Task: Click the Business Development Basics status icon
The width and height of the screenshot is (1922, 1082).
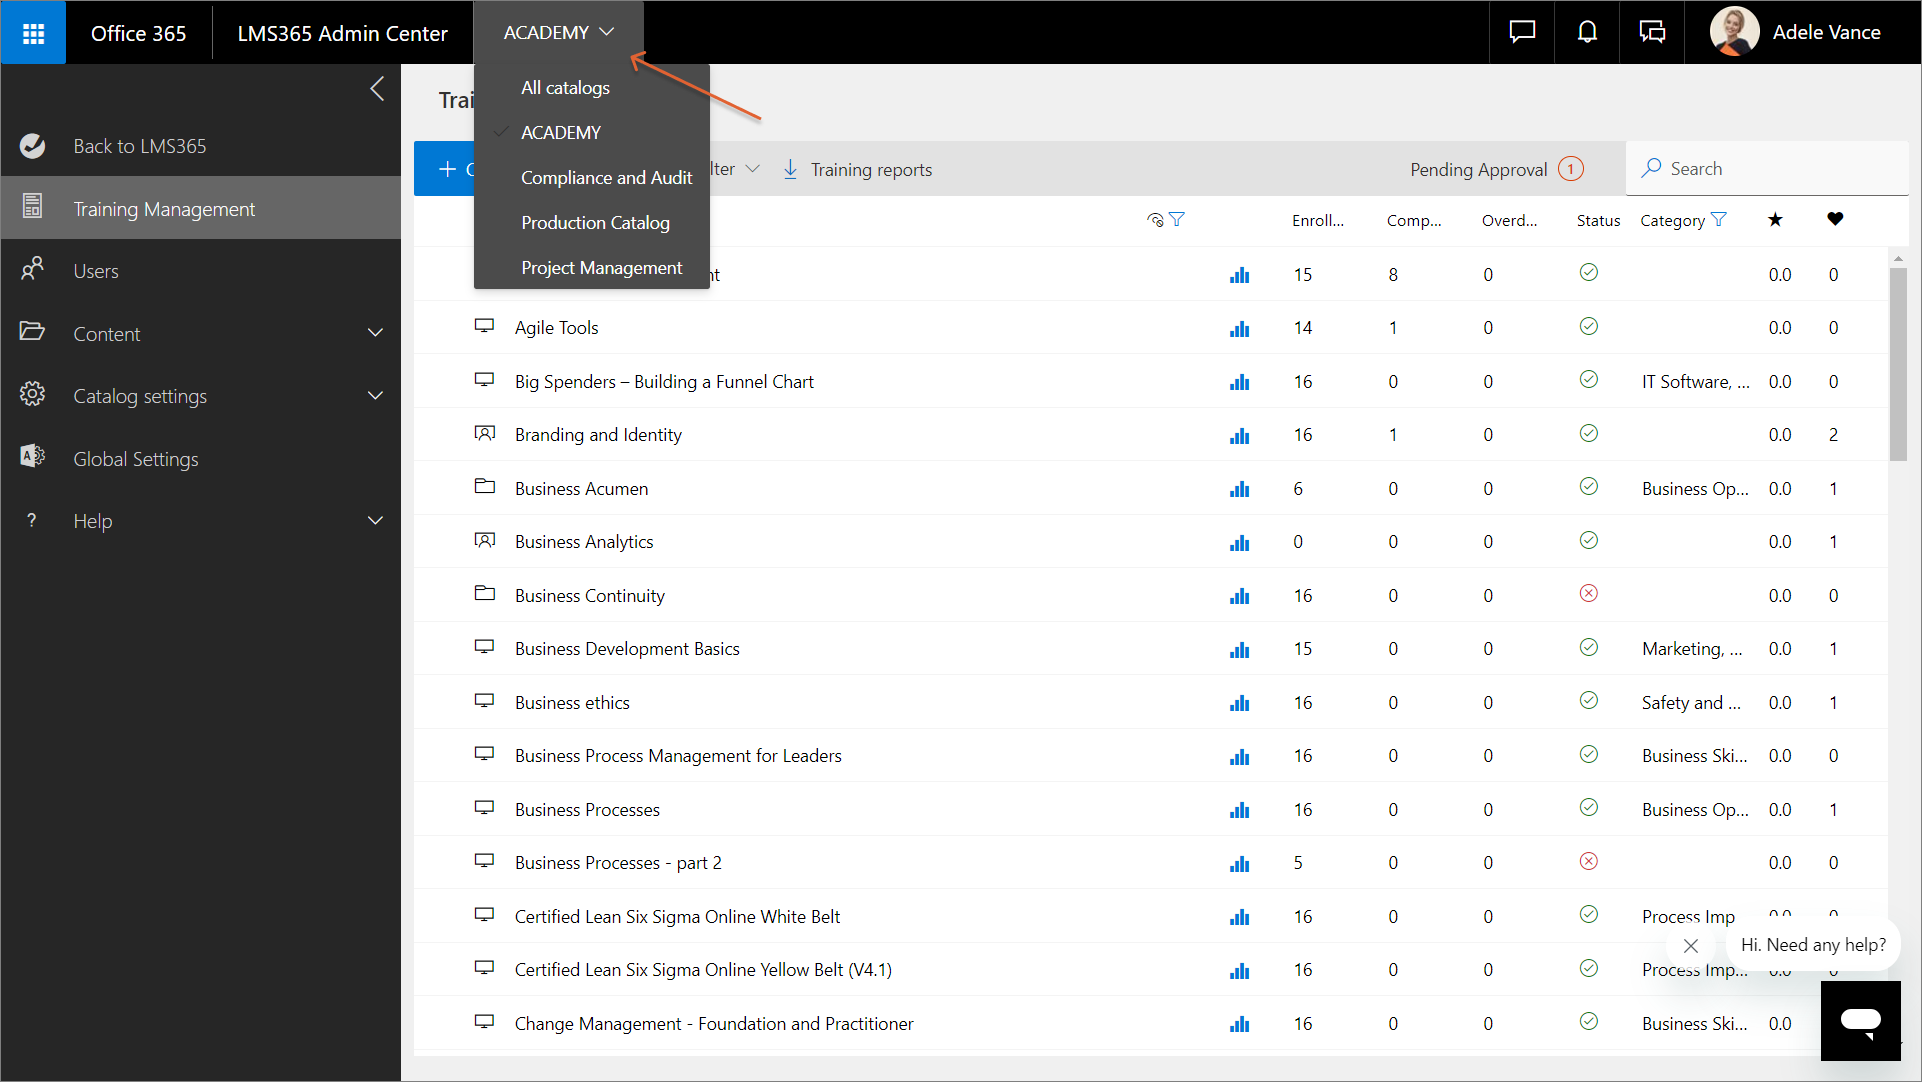Action: point(1588,647)
